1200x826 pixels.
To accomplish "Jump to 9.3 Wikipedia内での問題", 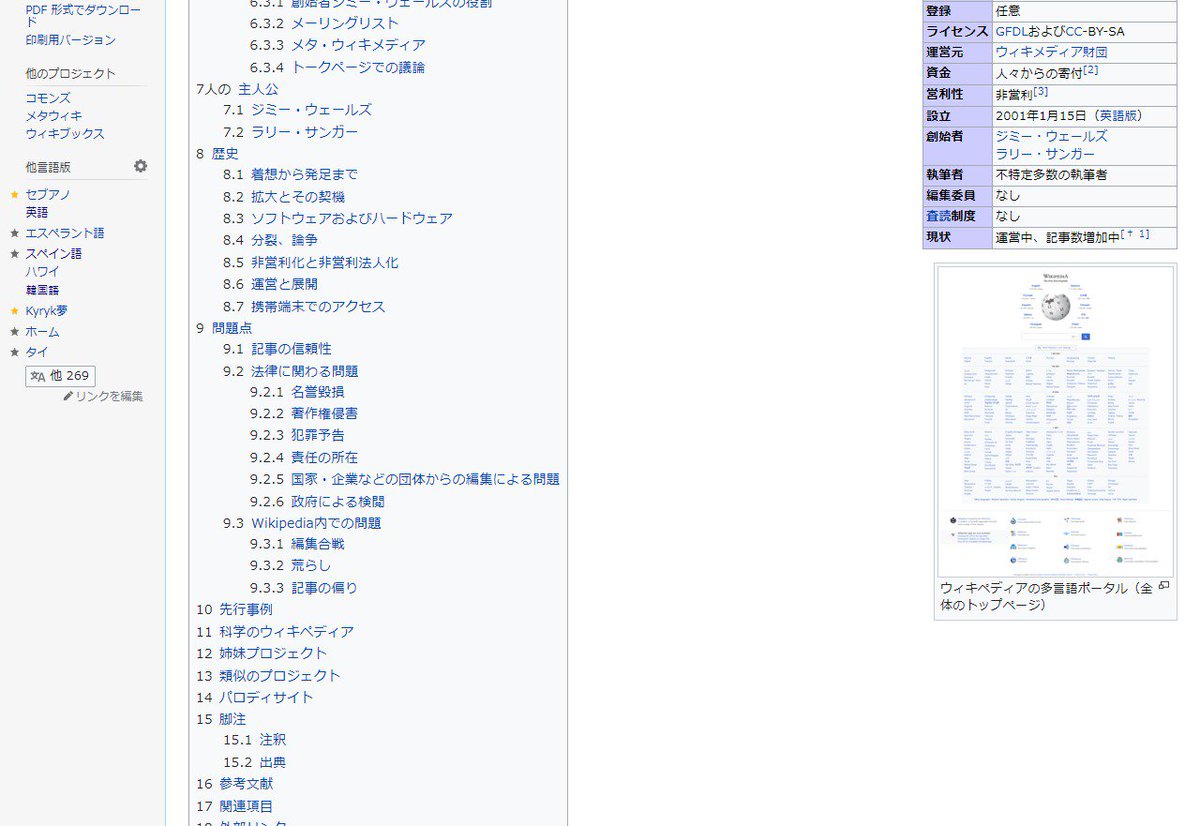I will point(302,523).
